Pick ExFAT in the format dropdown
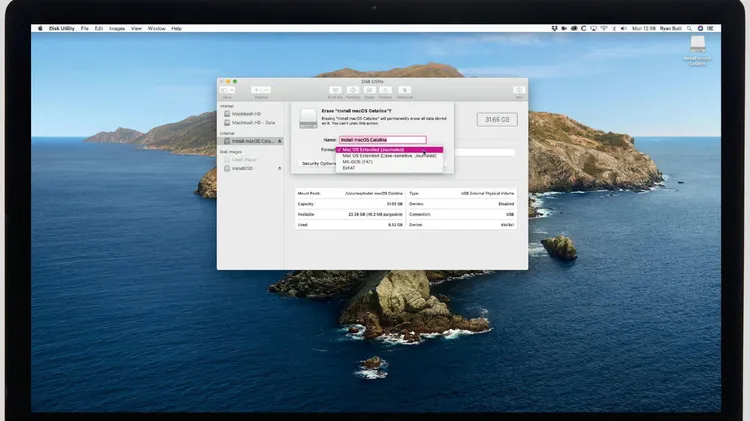750x421 pixels. pyautogui.click(x=349, y=168)
